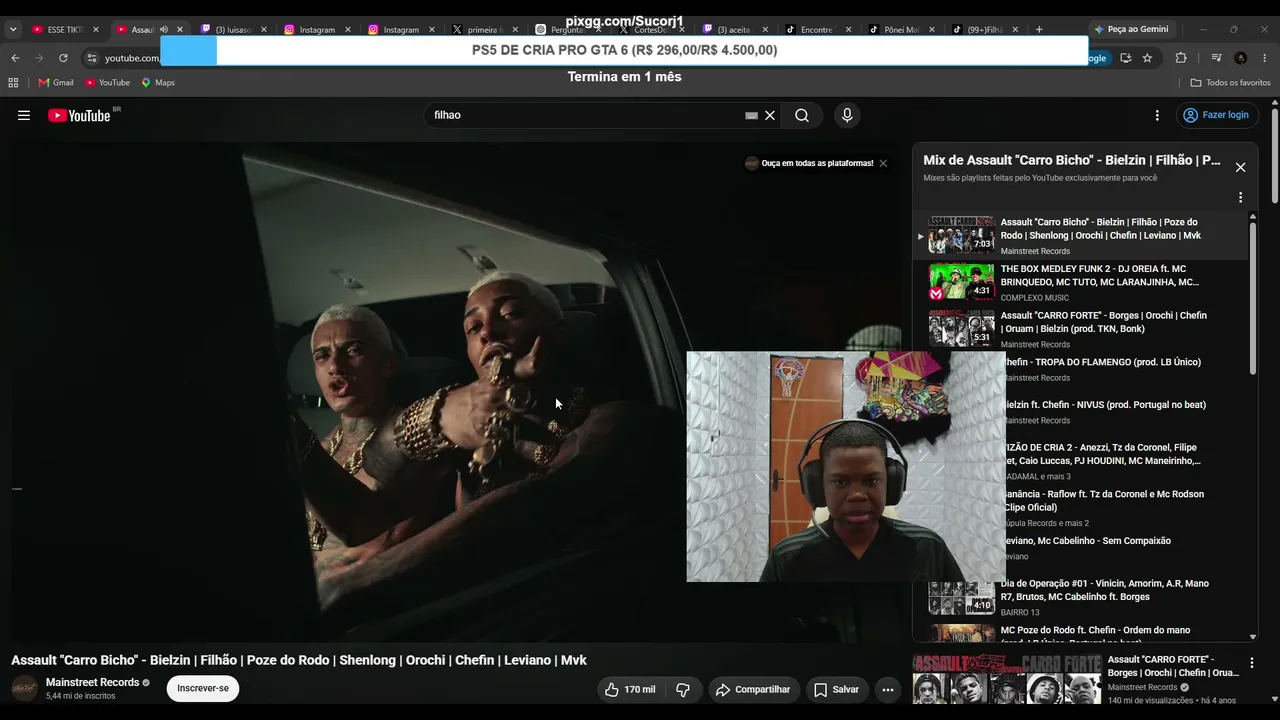The image size is (1280, 720).
Task: Open a new browser tab
Action: coord(1039,30)
